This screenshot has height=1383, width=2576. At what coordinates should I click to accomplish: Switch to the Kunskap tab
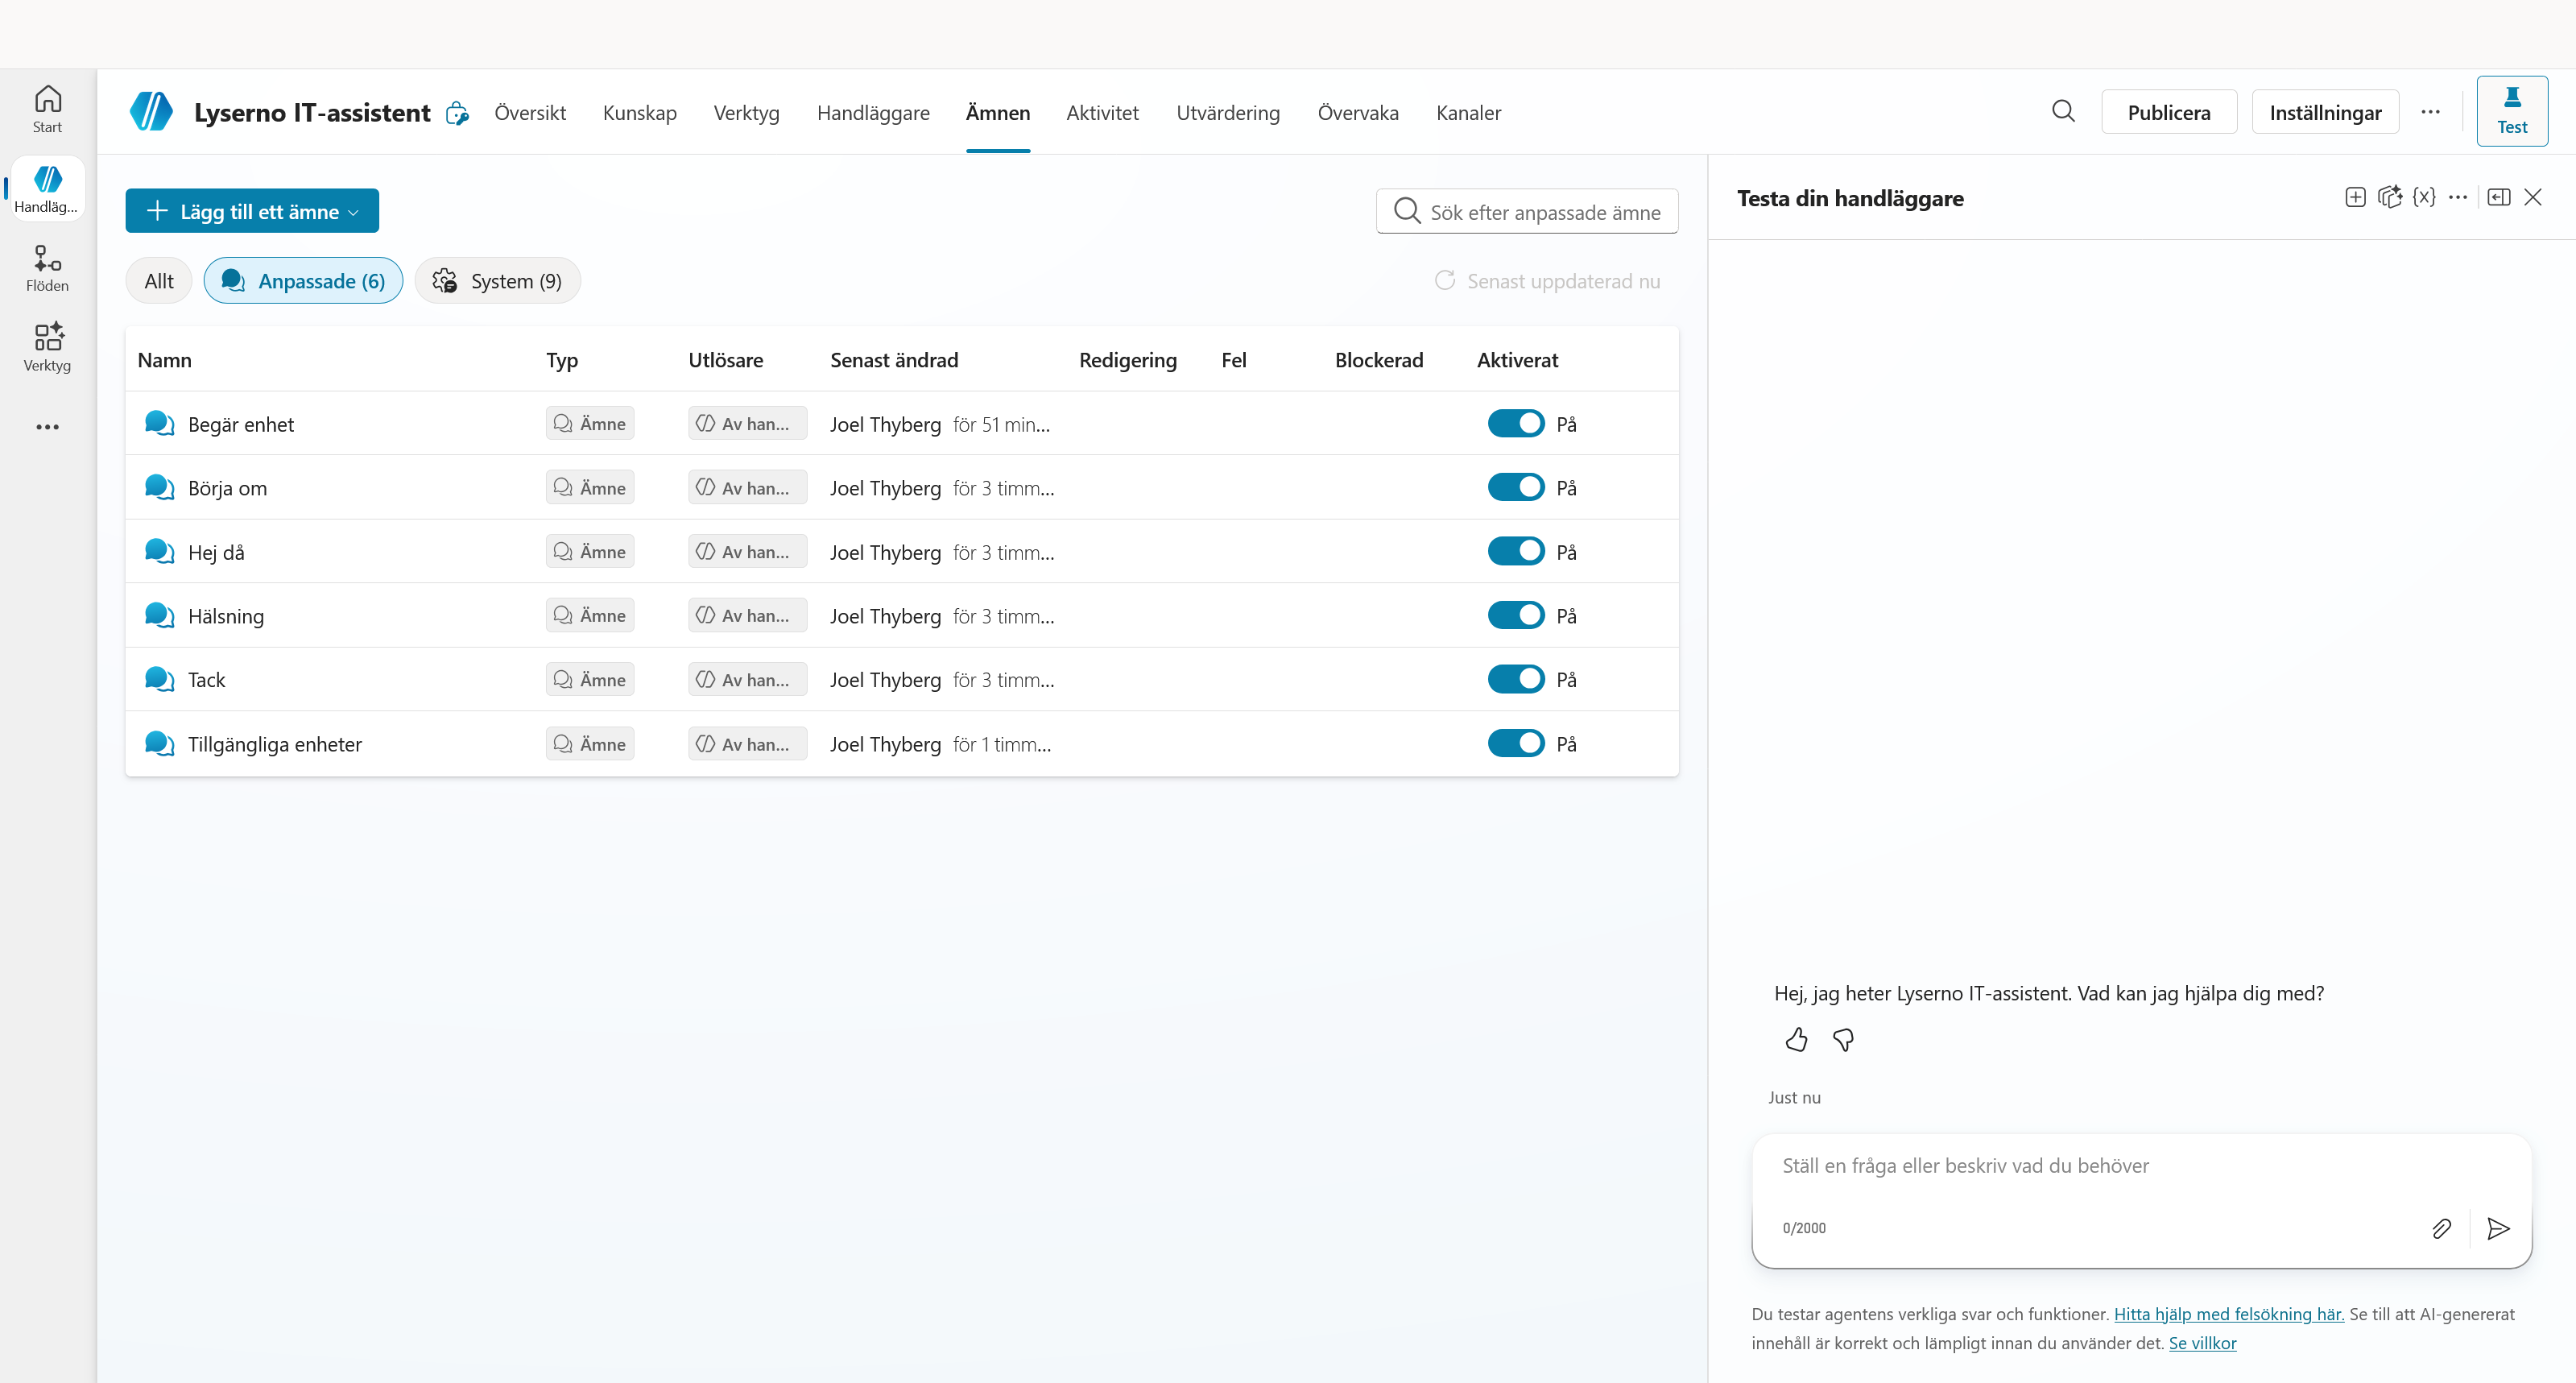pos(639,112)
